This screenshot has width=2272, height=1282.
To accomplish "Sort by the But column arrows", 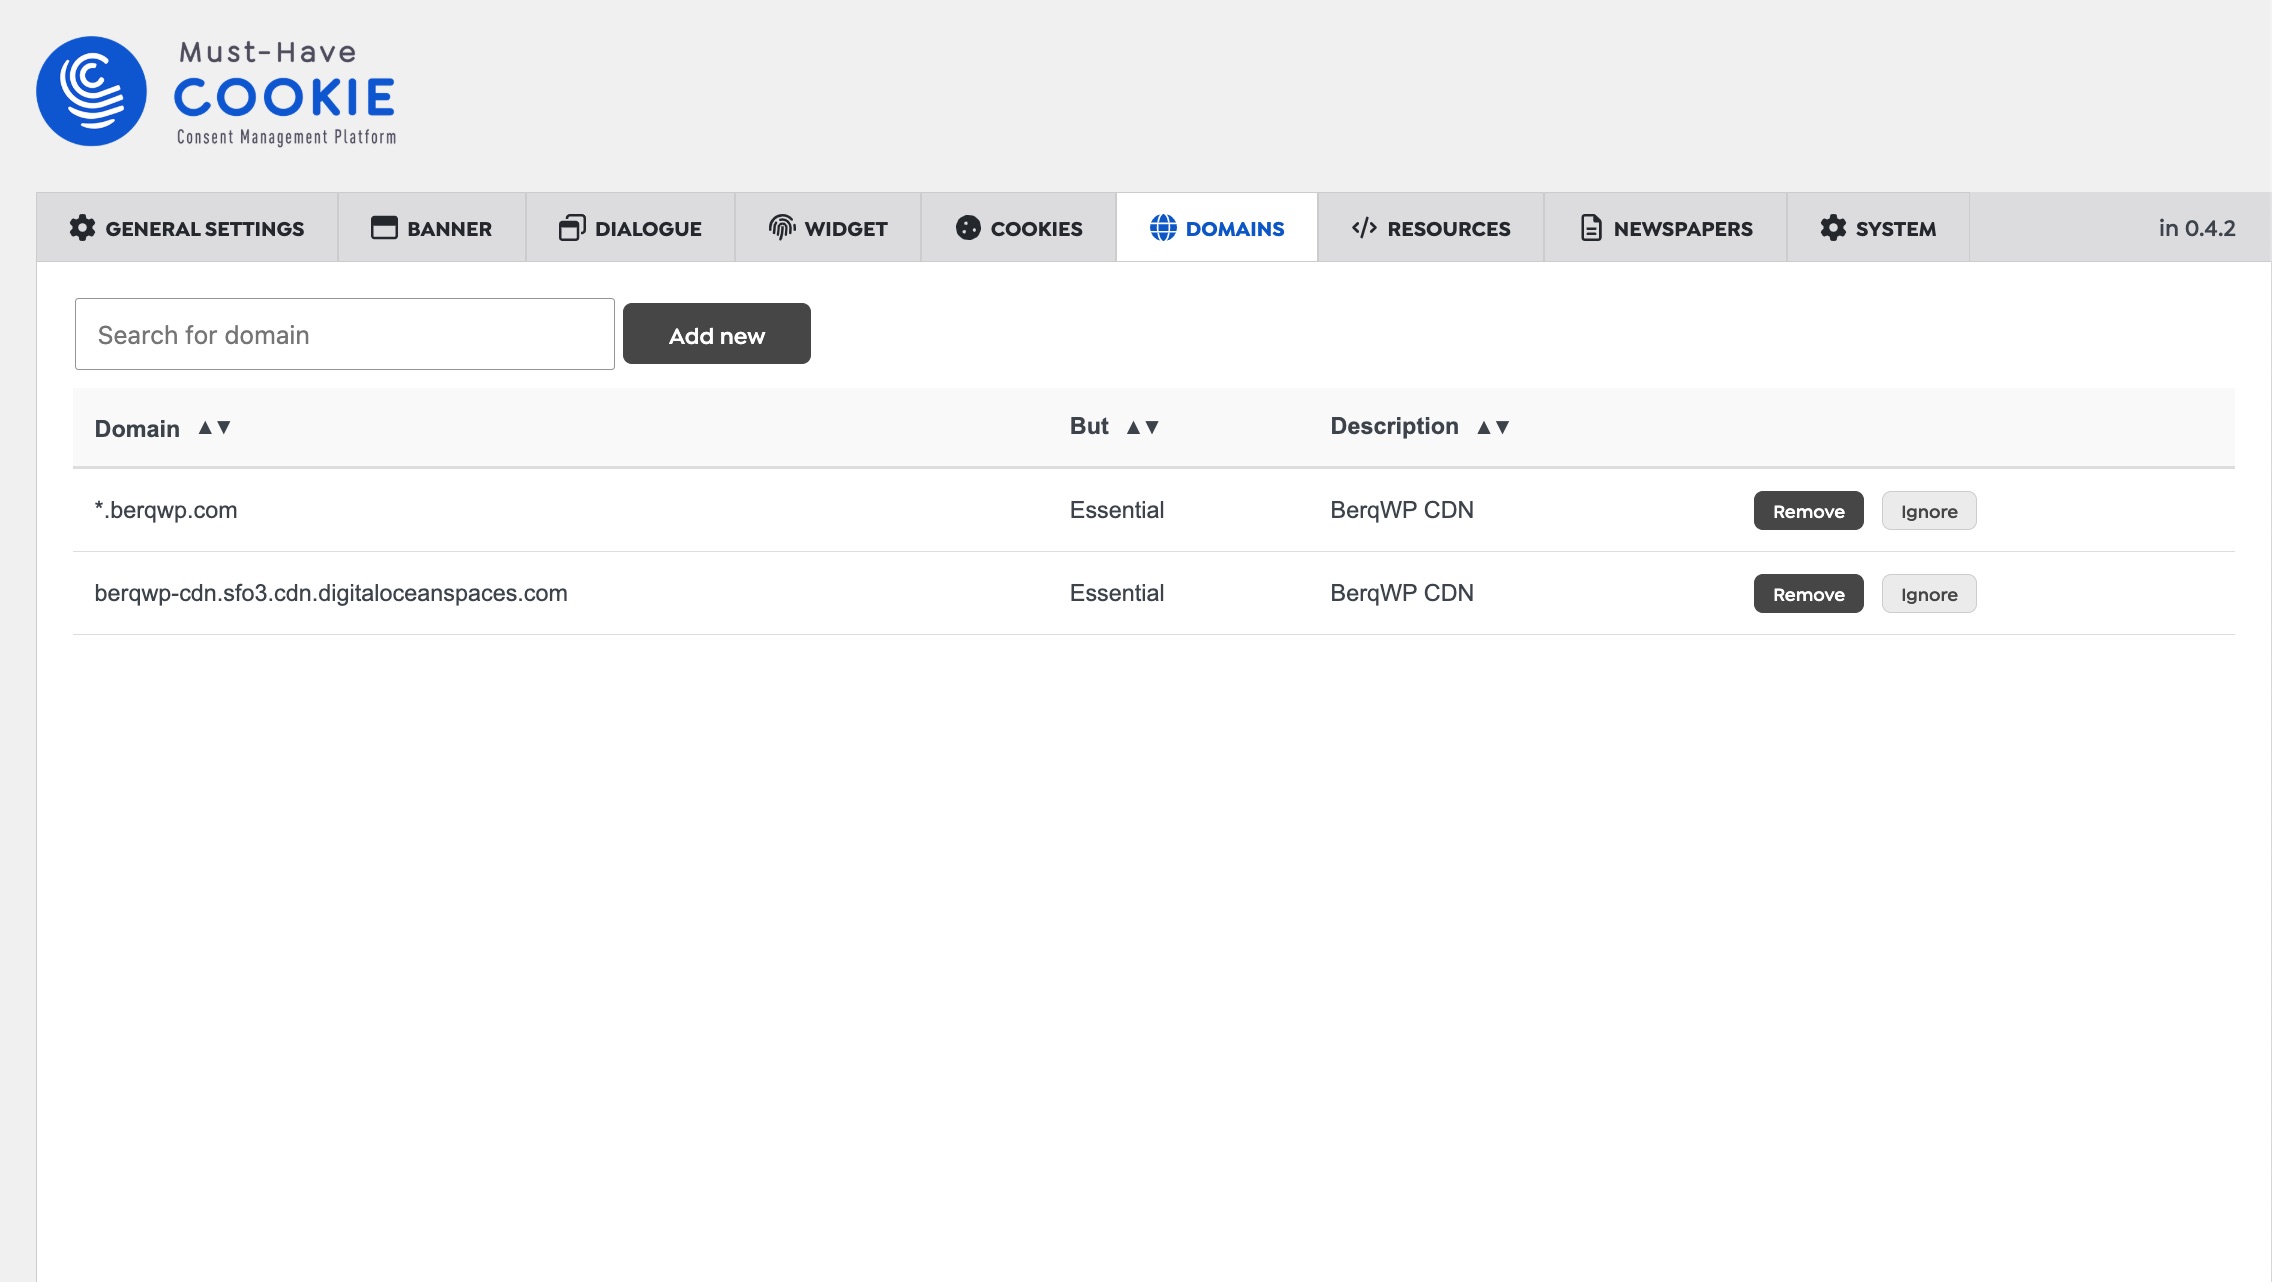I will click(x=1142, y=427).
